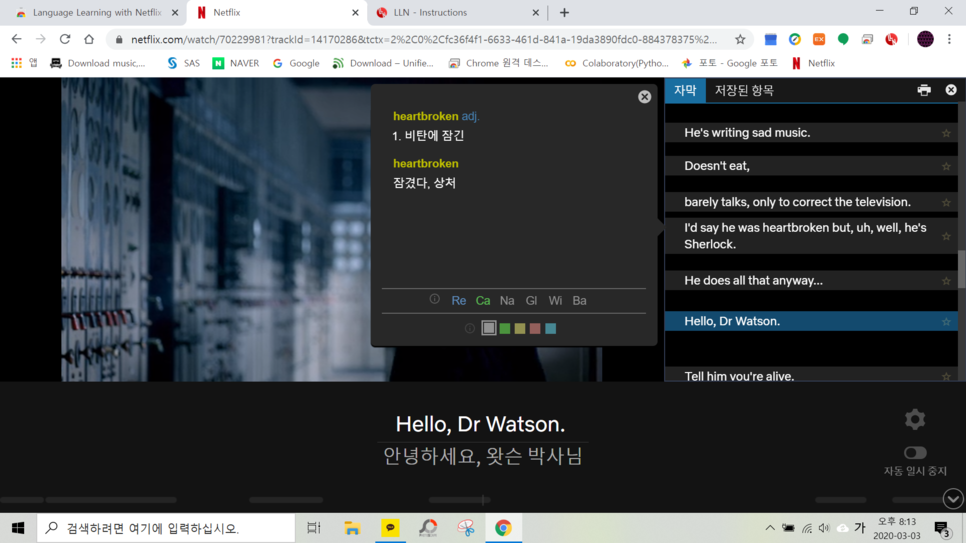Open Task View on taskbar
This screenshot has width=966, height=543.
[x=314, y=528]
